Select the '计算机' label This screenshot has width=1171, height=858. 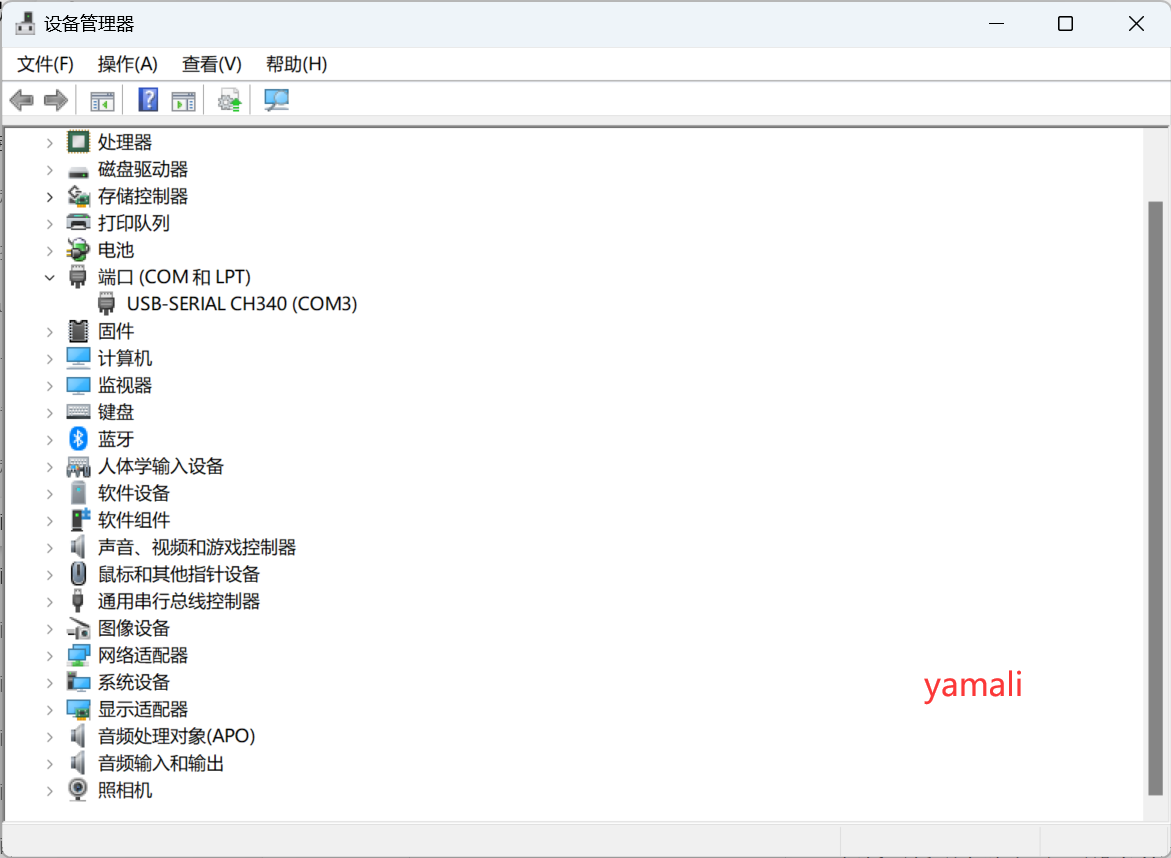click(x=125, y=358)
